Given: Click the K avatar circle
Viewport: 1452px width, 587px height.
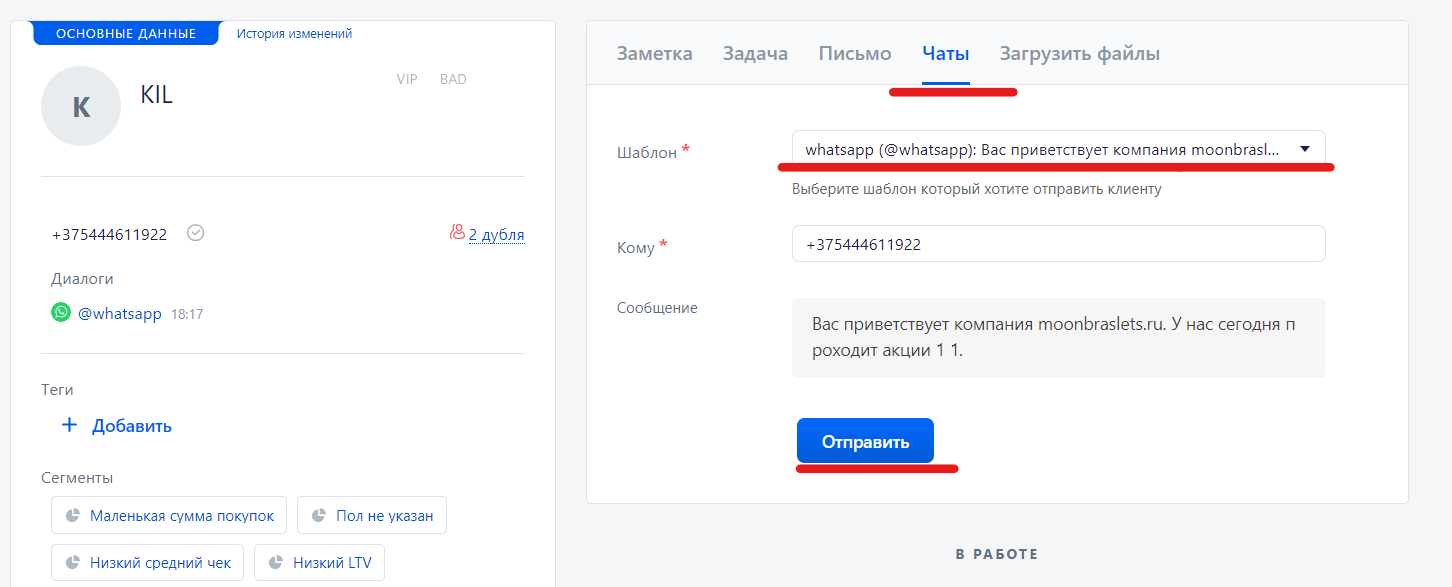Looking at the screenshot, I should coord(81,106).
